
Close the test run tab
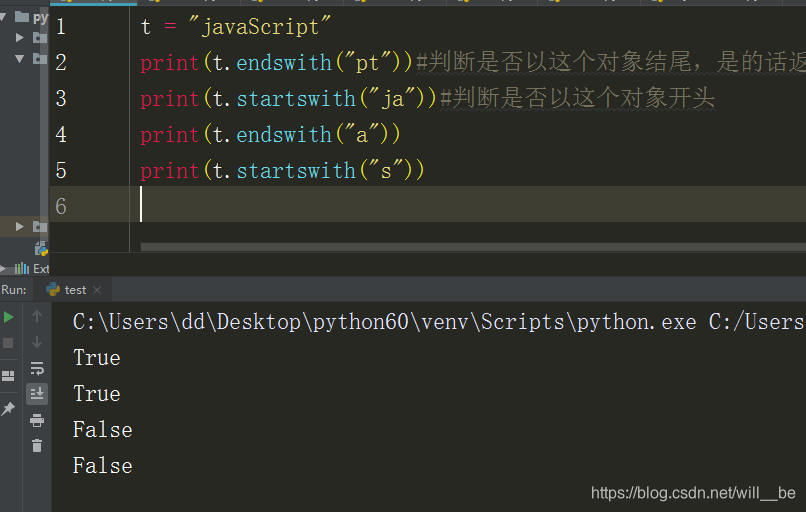97,290
